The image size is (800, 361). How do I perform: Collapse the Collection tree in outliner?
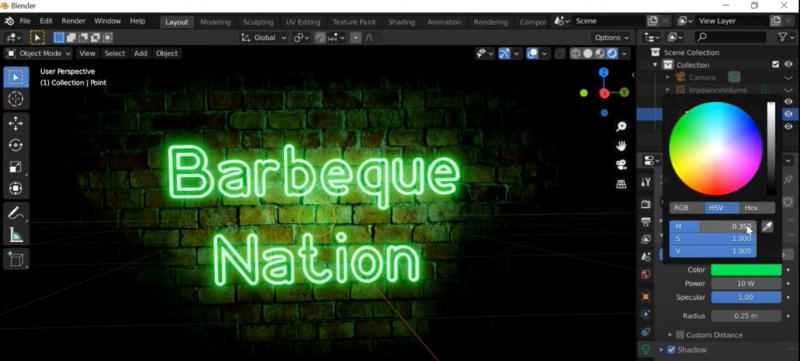click(655, 65)
